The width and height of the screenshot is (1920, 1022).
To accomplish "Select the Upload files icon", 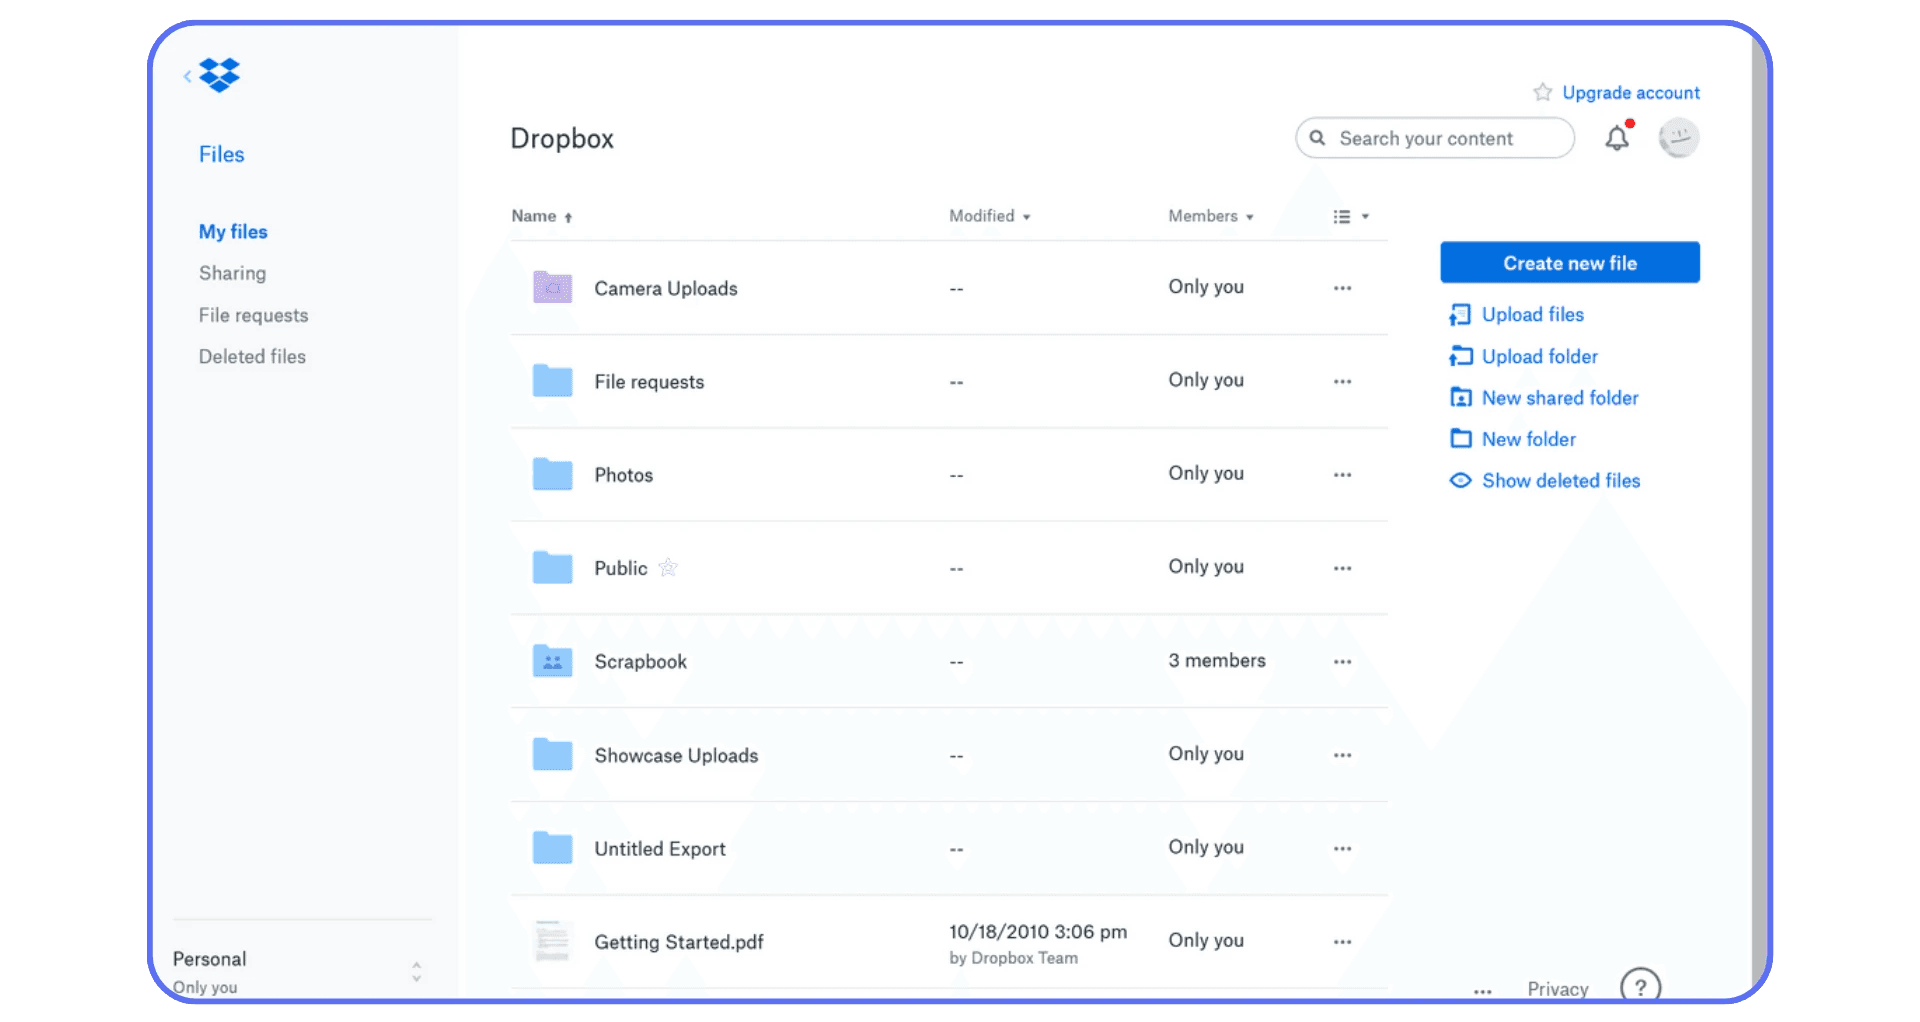I will 1460,314.
